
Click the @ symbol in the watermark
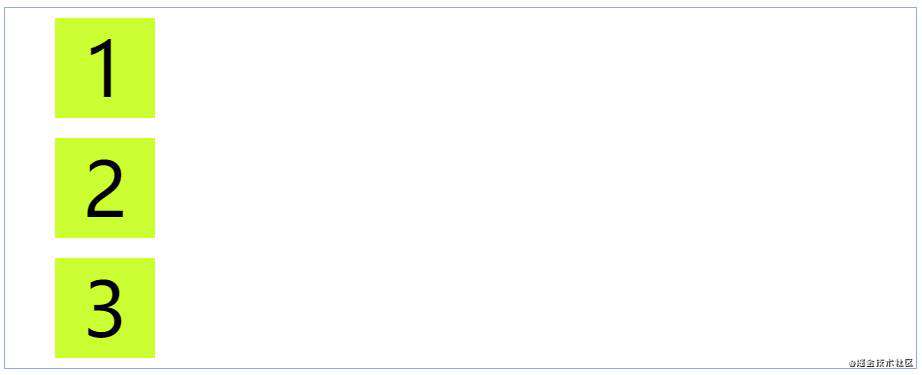[x=852, y=363]
